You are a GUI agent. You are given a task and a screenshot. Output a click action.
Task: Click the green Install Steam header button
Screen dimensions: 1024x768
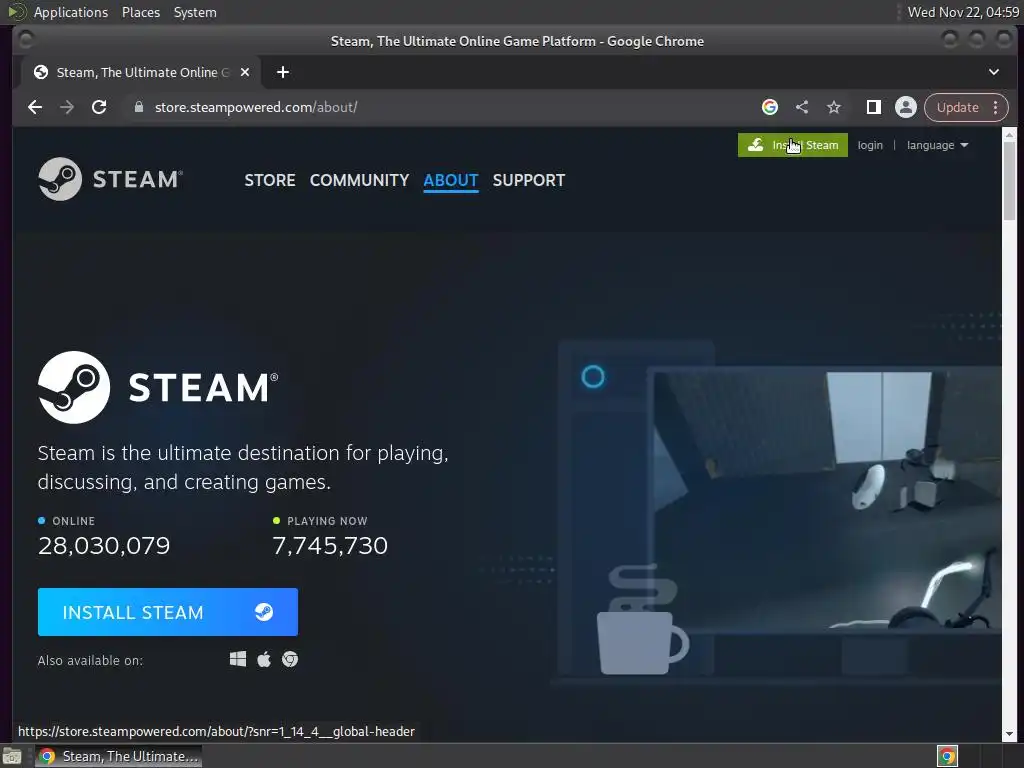tap(793, 145)
